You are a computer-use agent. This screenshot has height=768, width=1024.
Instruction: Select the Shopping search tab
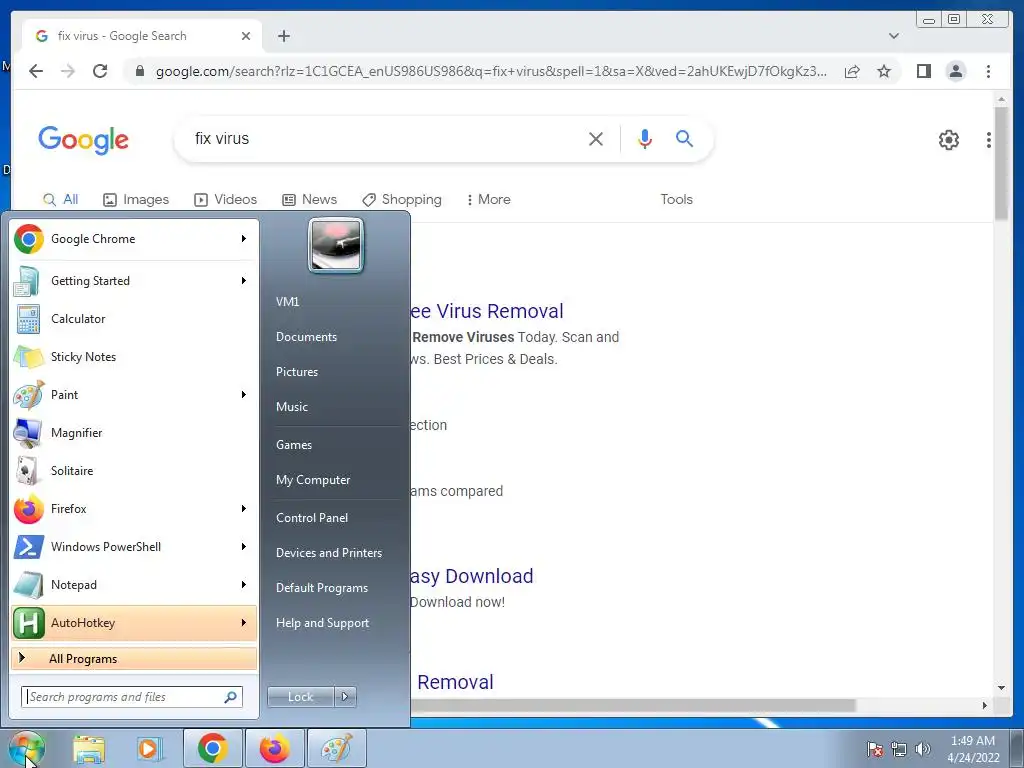402,199
